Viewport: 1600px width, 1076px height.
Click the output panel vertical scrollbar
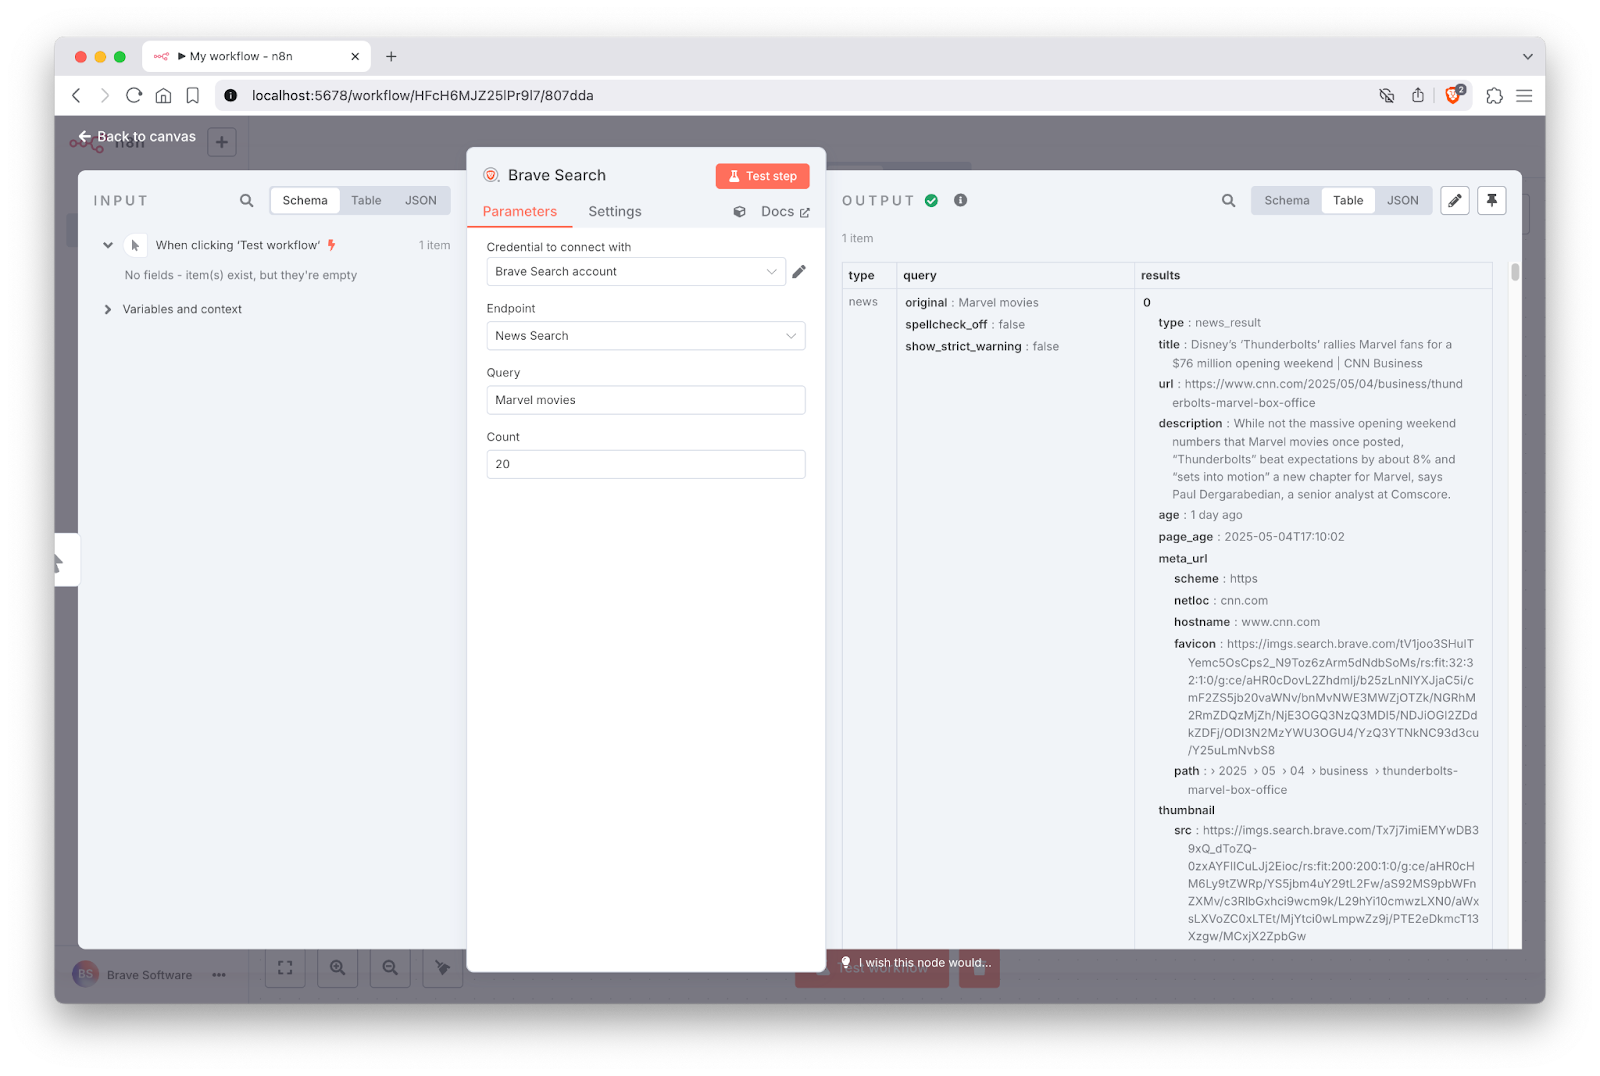(x=1515, y=272)
